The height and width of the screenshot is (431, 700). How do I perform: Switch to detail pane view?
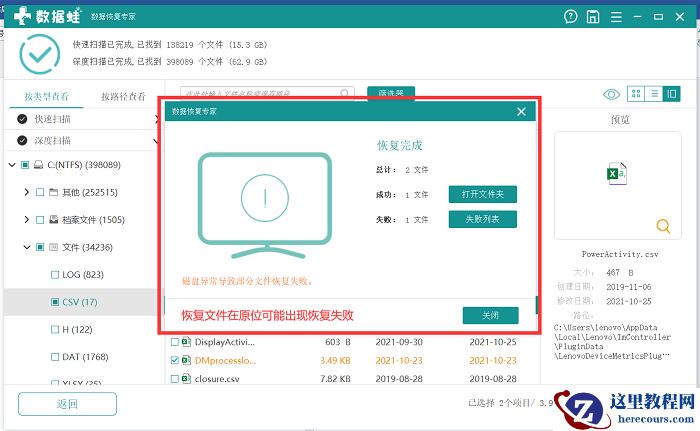pyautogui.click(x=671, y=94)
